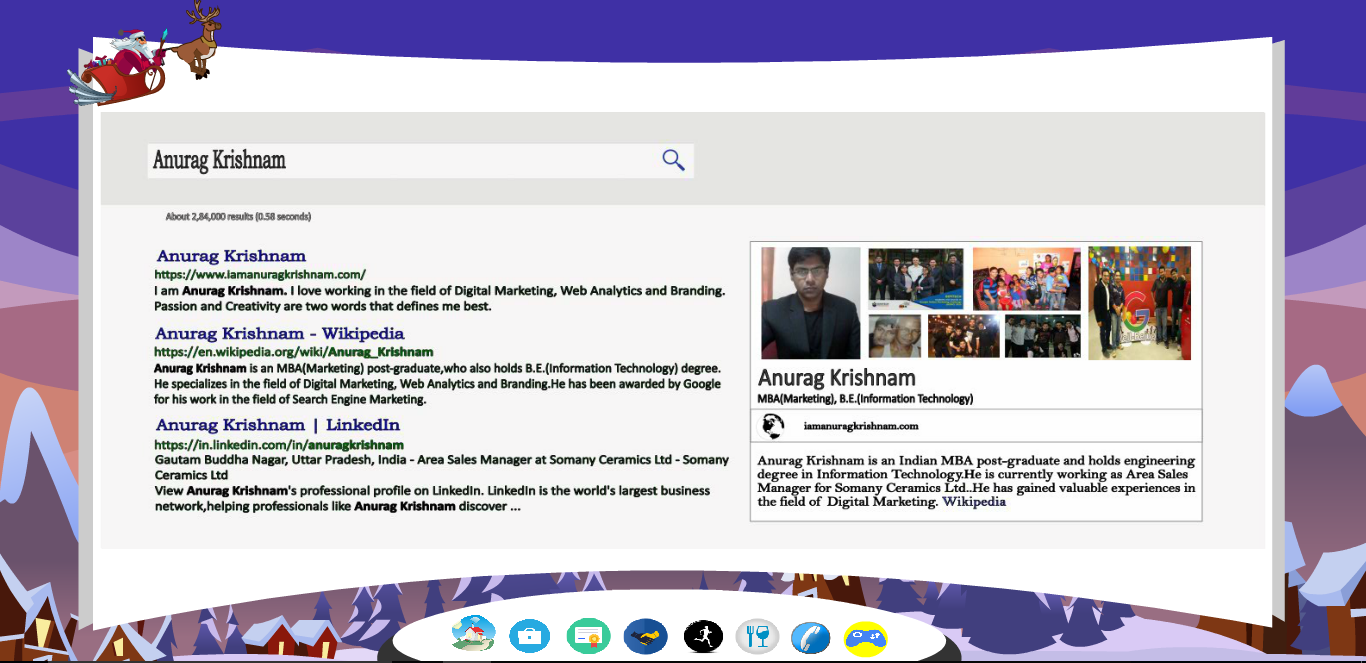Open the handshake icon

pyautogui.click(x=646, y=636)
